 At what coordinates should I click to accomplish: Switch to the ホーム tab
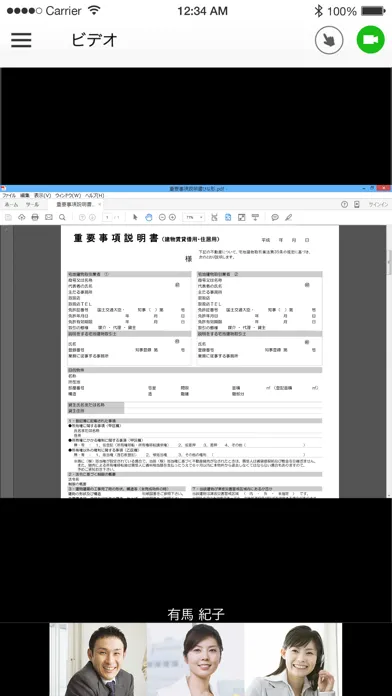click(12, 205)
